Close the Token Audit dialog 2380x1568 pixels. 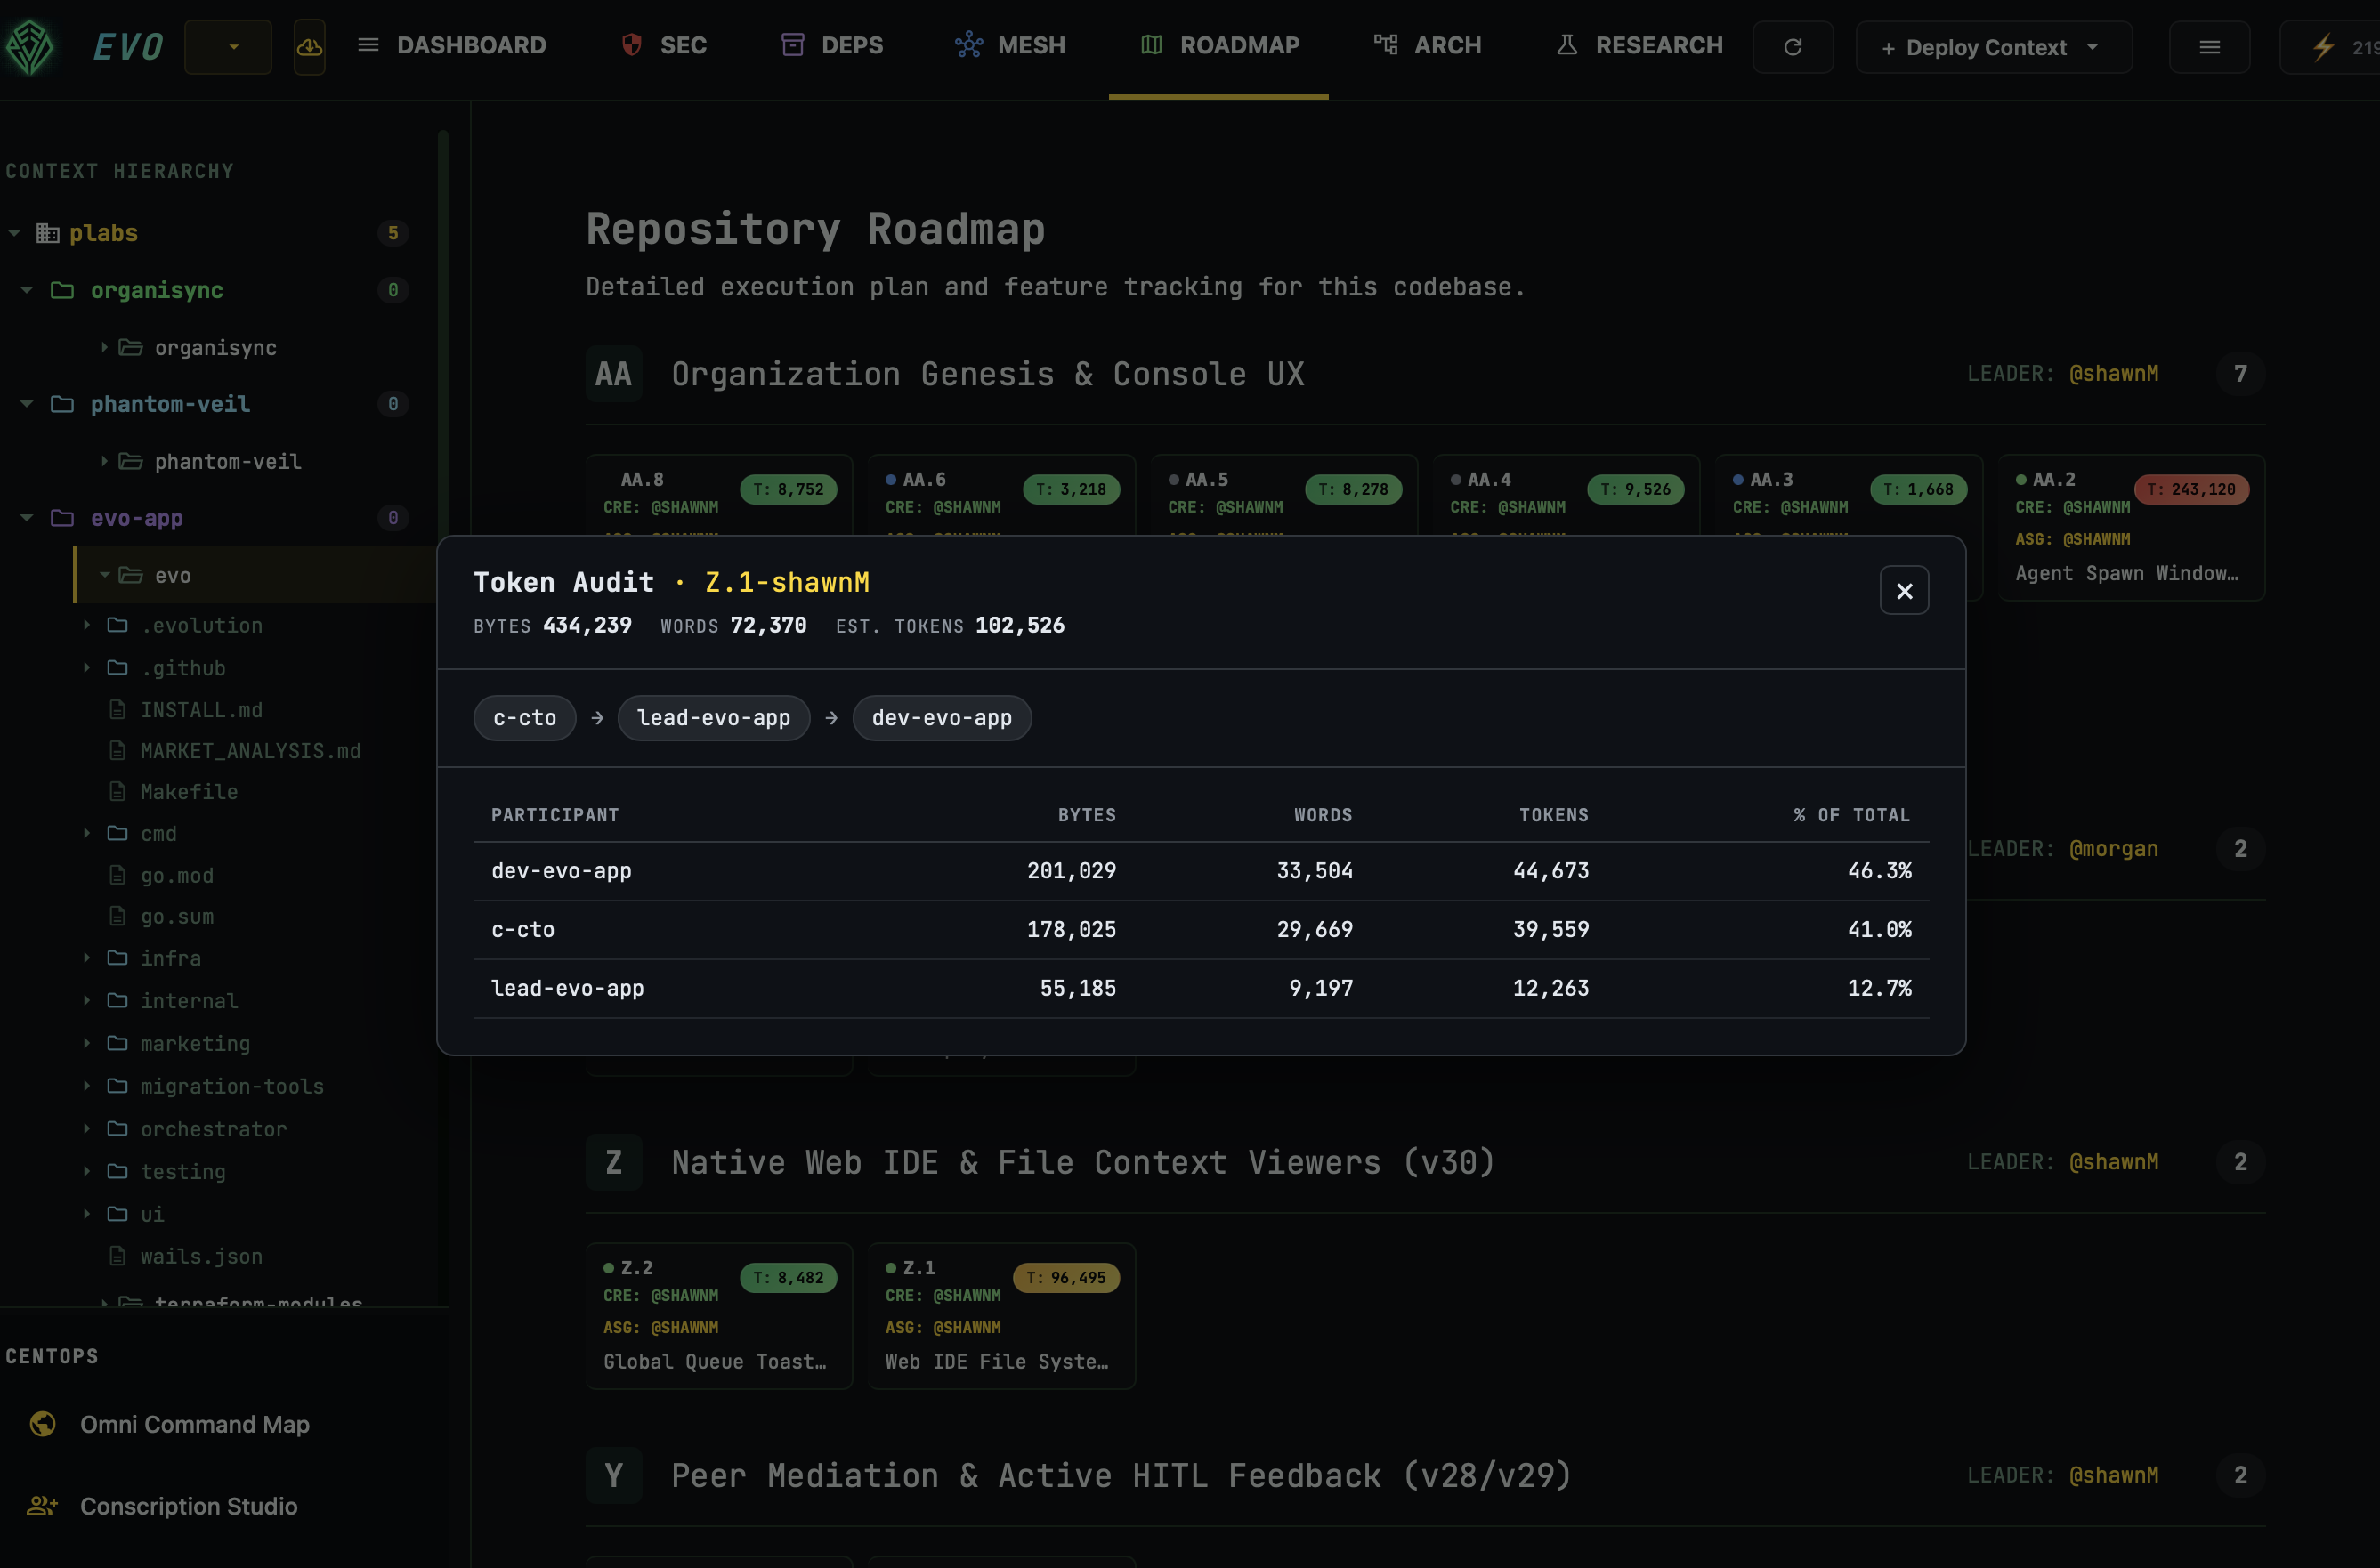(1904, 590)
